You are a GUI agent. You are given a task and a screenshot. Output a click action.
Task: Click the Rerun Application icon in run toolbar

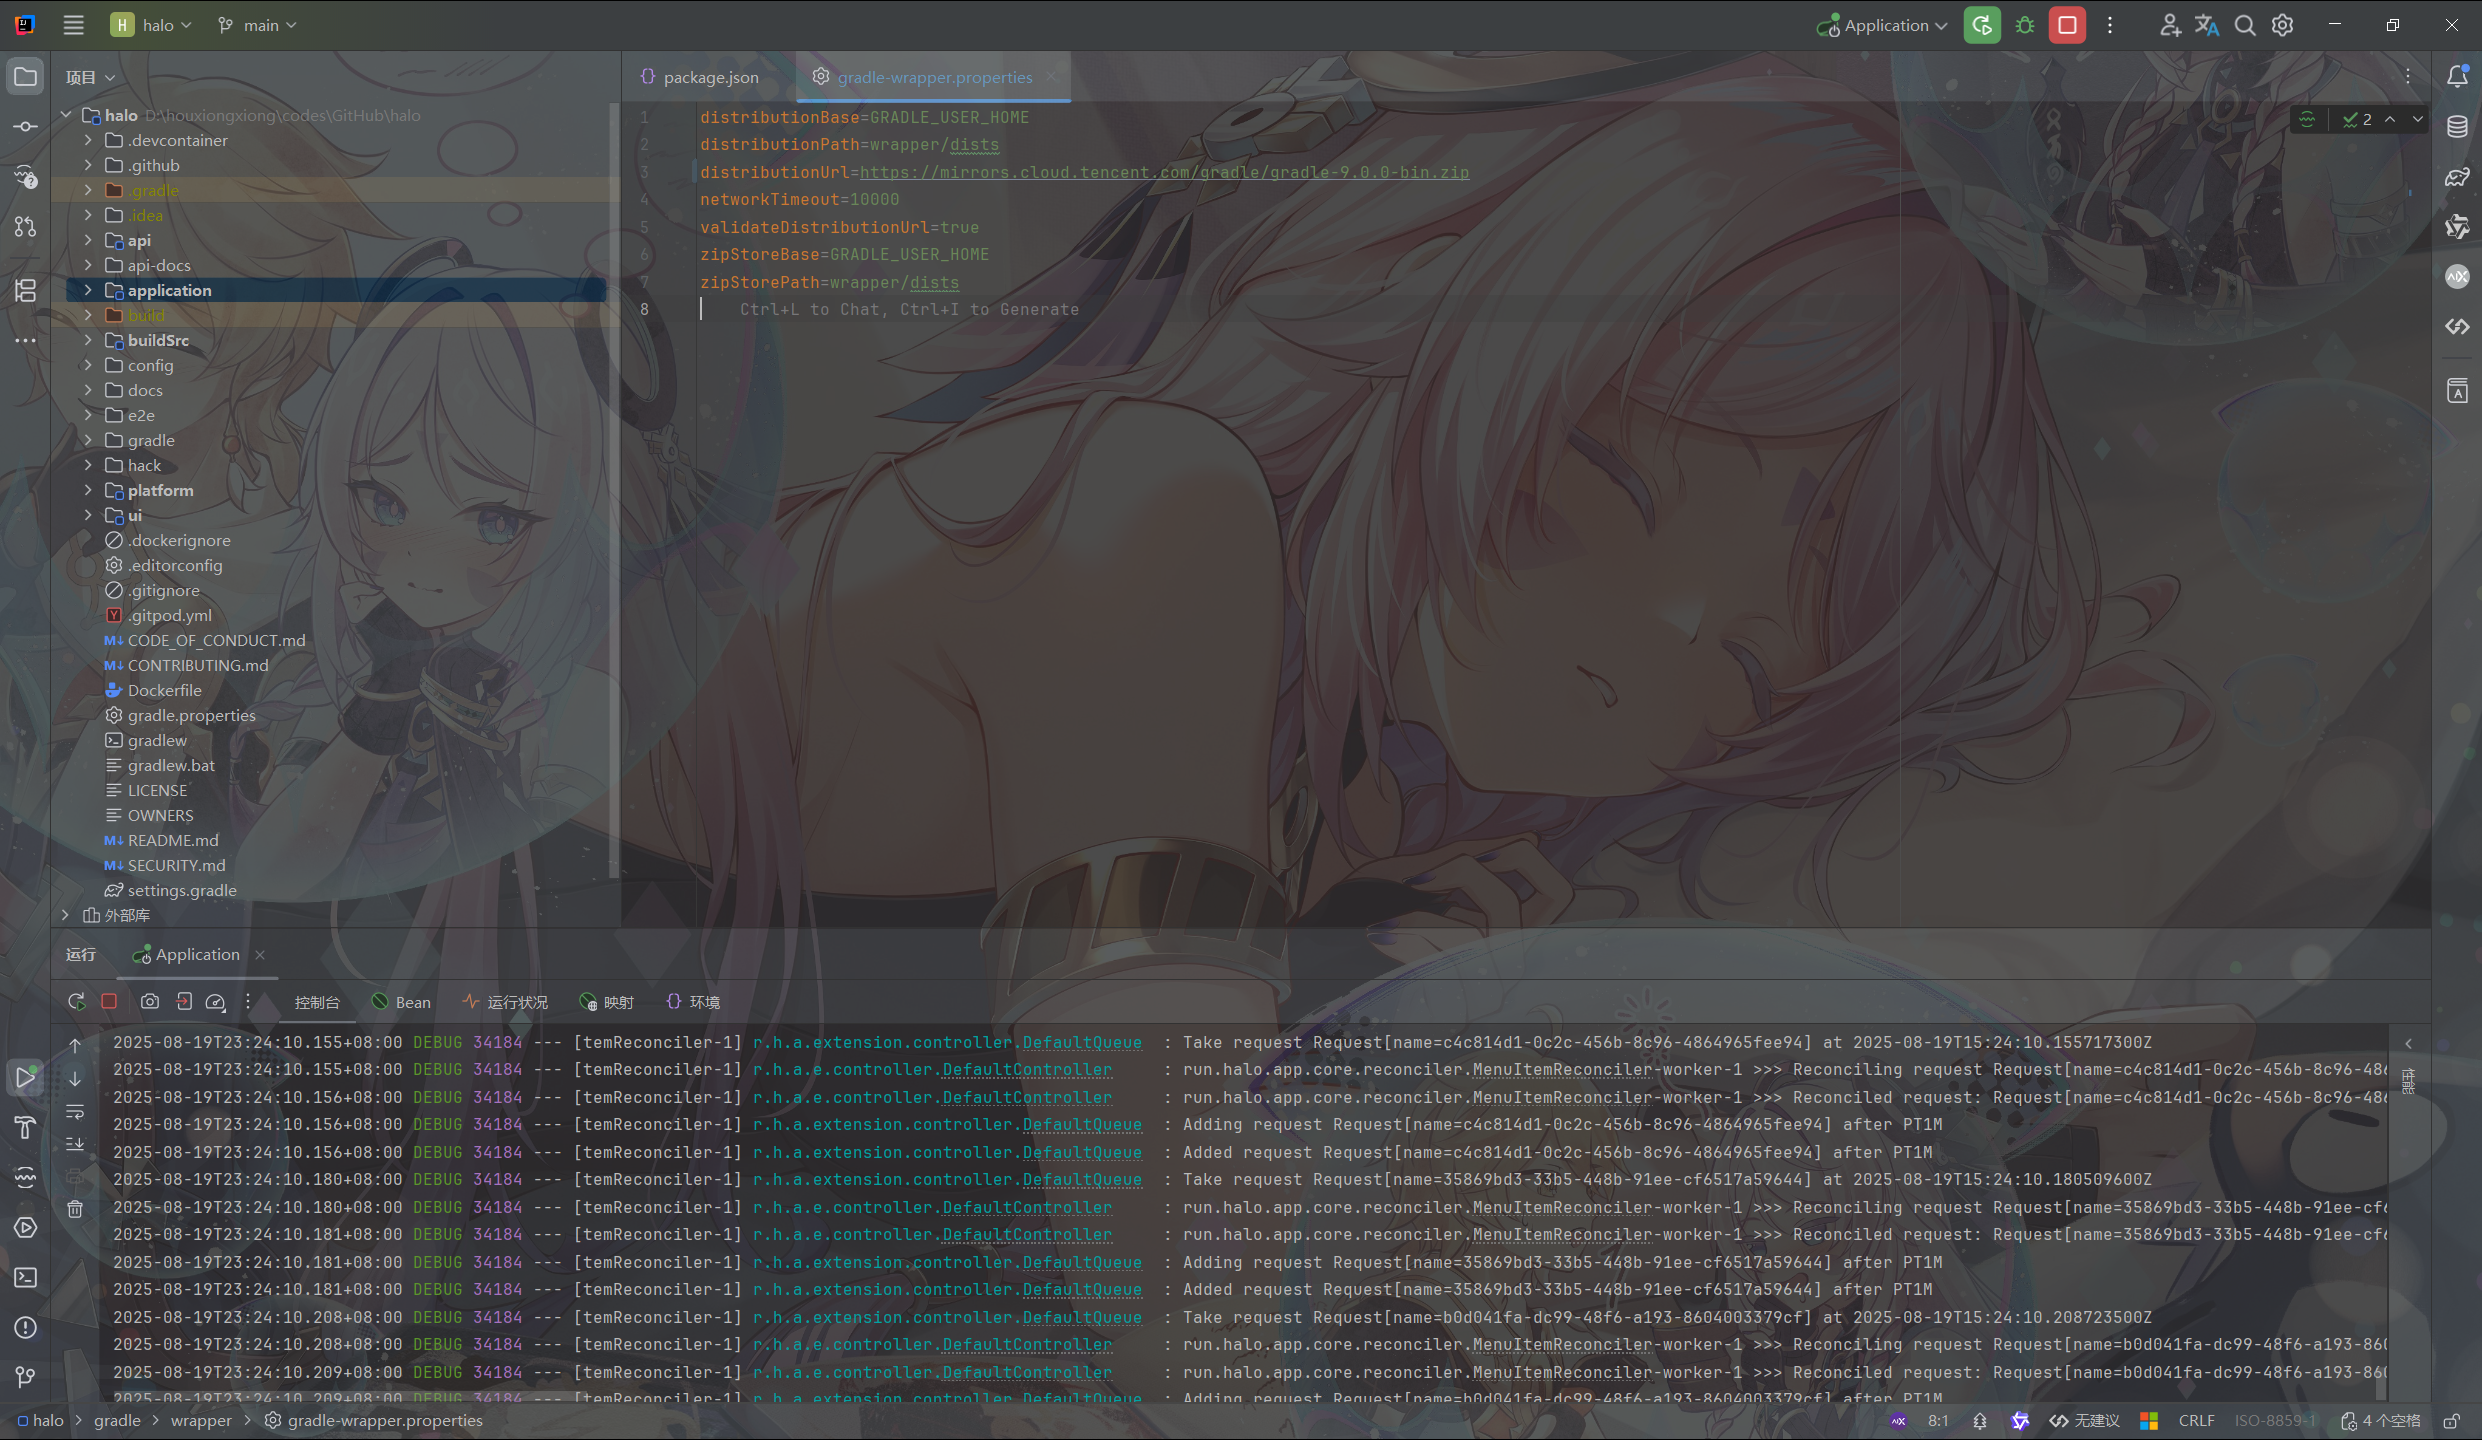[x=76, y=1002]
